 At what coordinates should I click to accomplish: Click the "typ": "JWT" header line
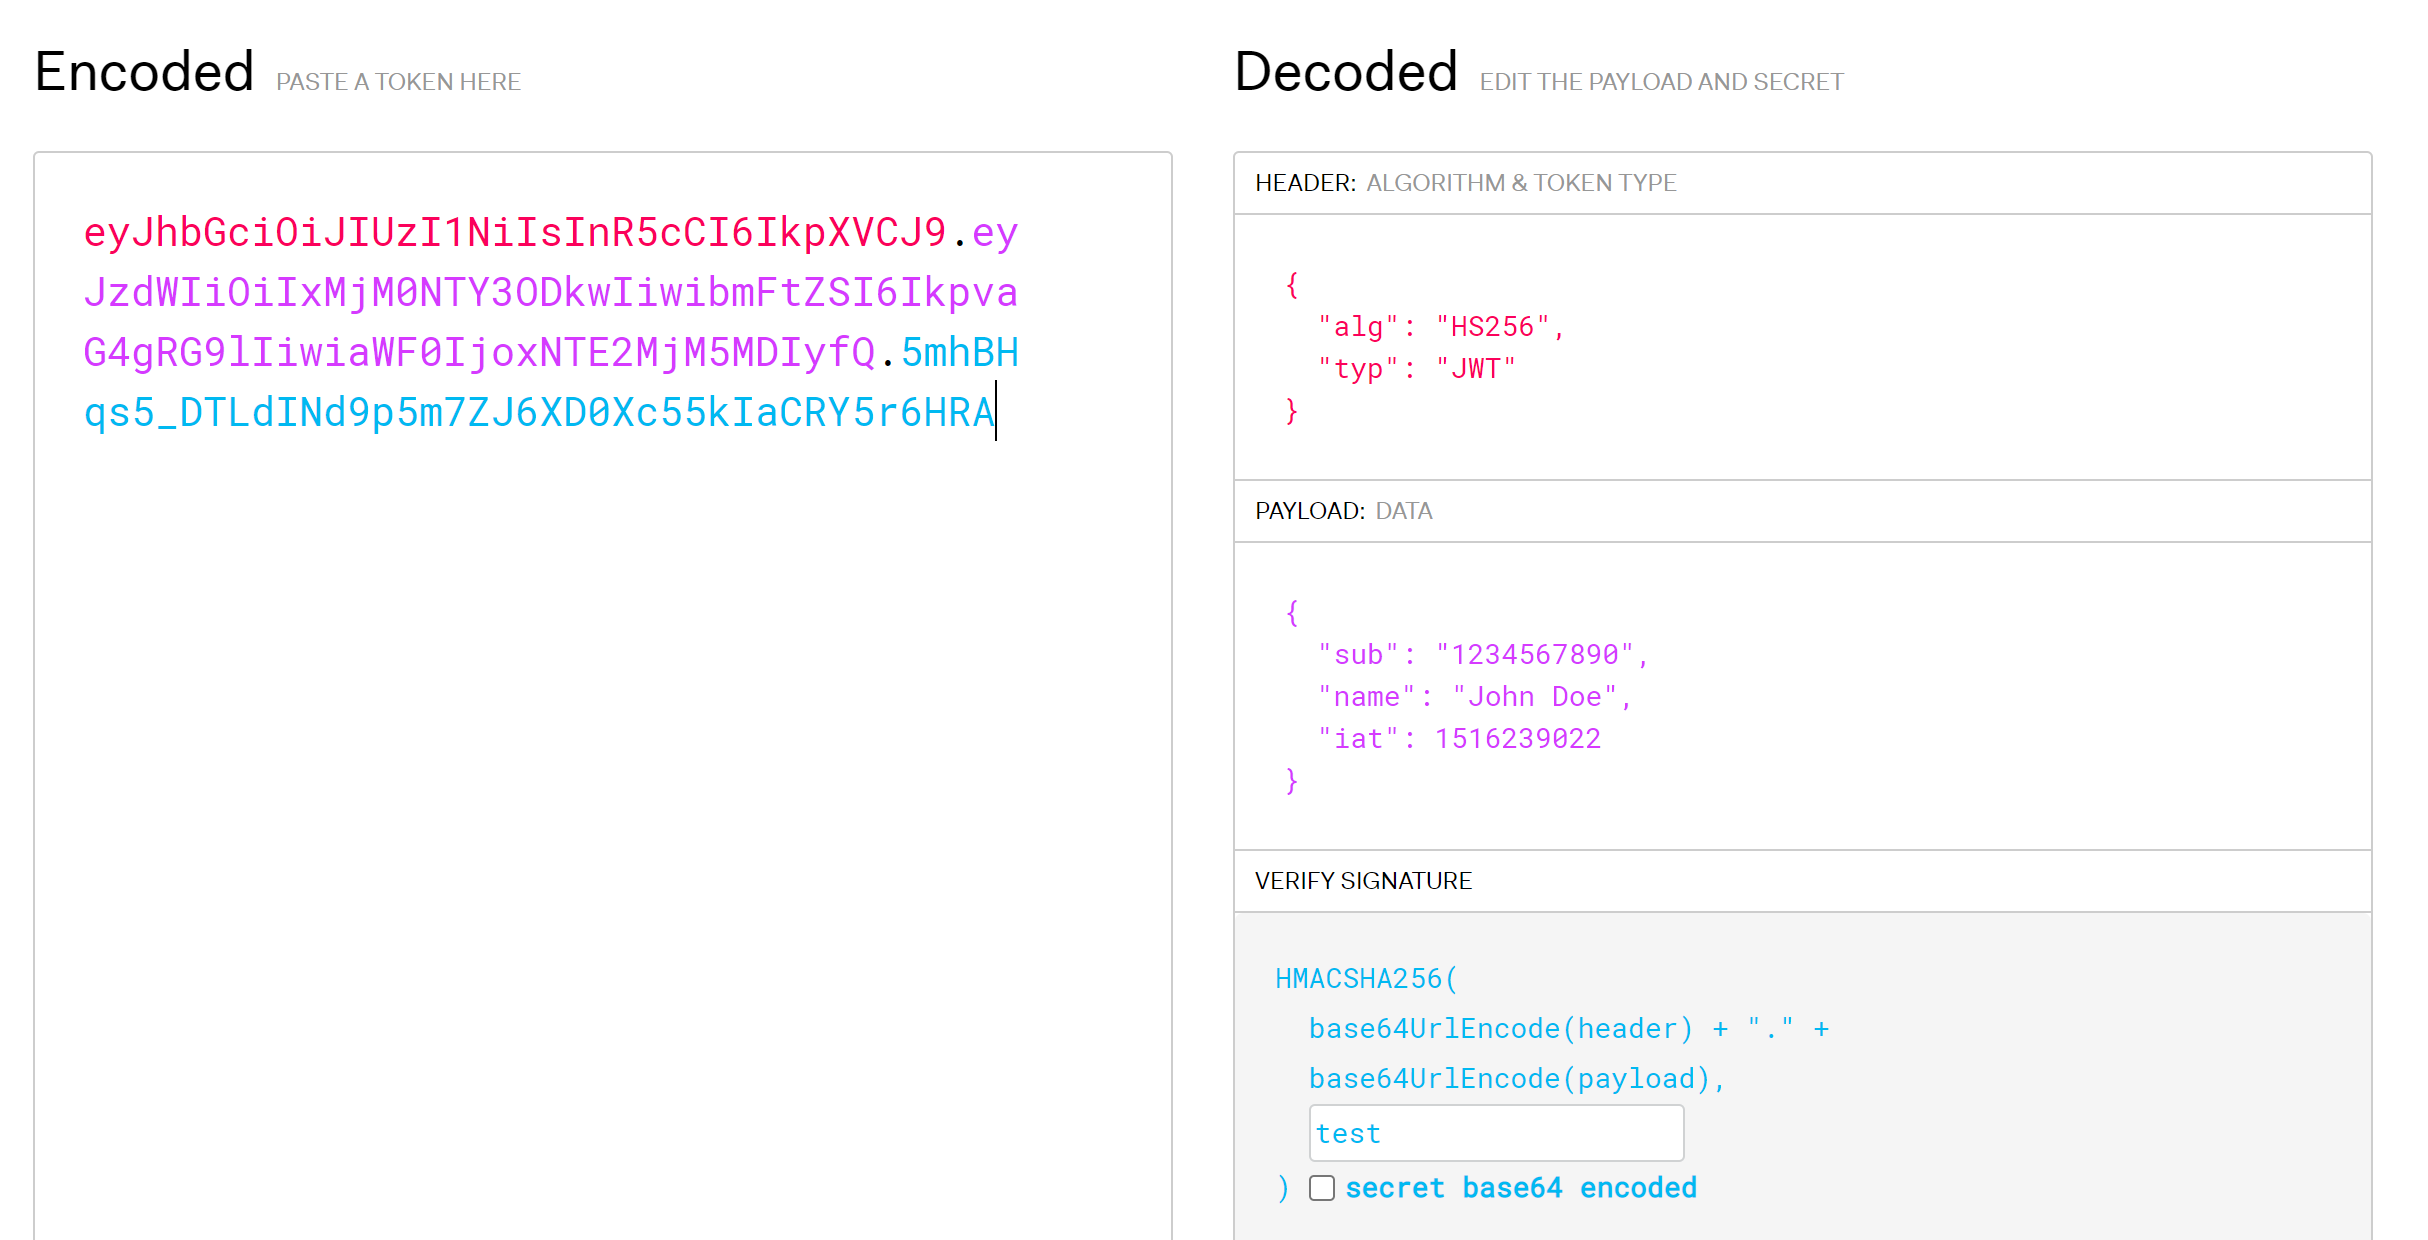point(1416,369)
